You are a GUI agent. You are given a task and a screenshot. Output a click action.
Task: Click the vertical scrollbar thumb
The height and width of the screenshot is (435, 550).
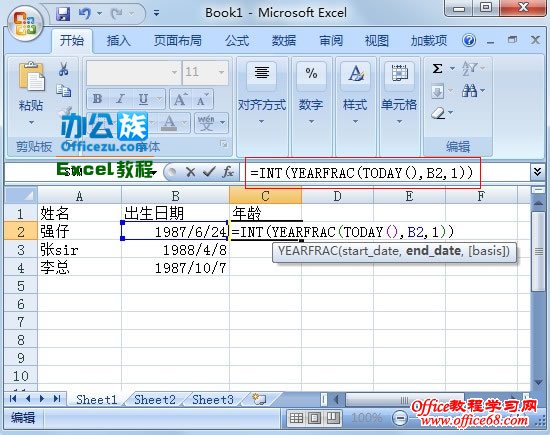tap(538, 251)
